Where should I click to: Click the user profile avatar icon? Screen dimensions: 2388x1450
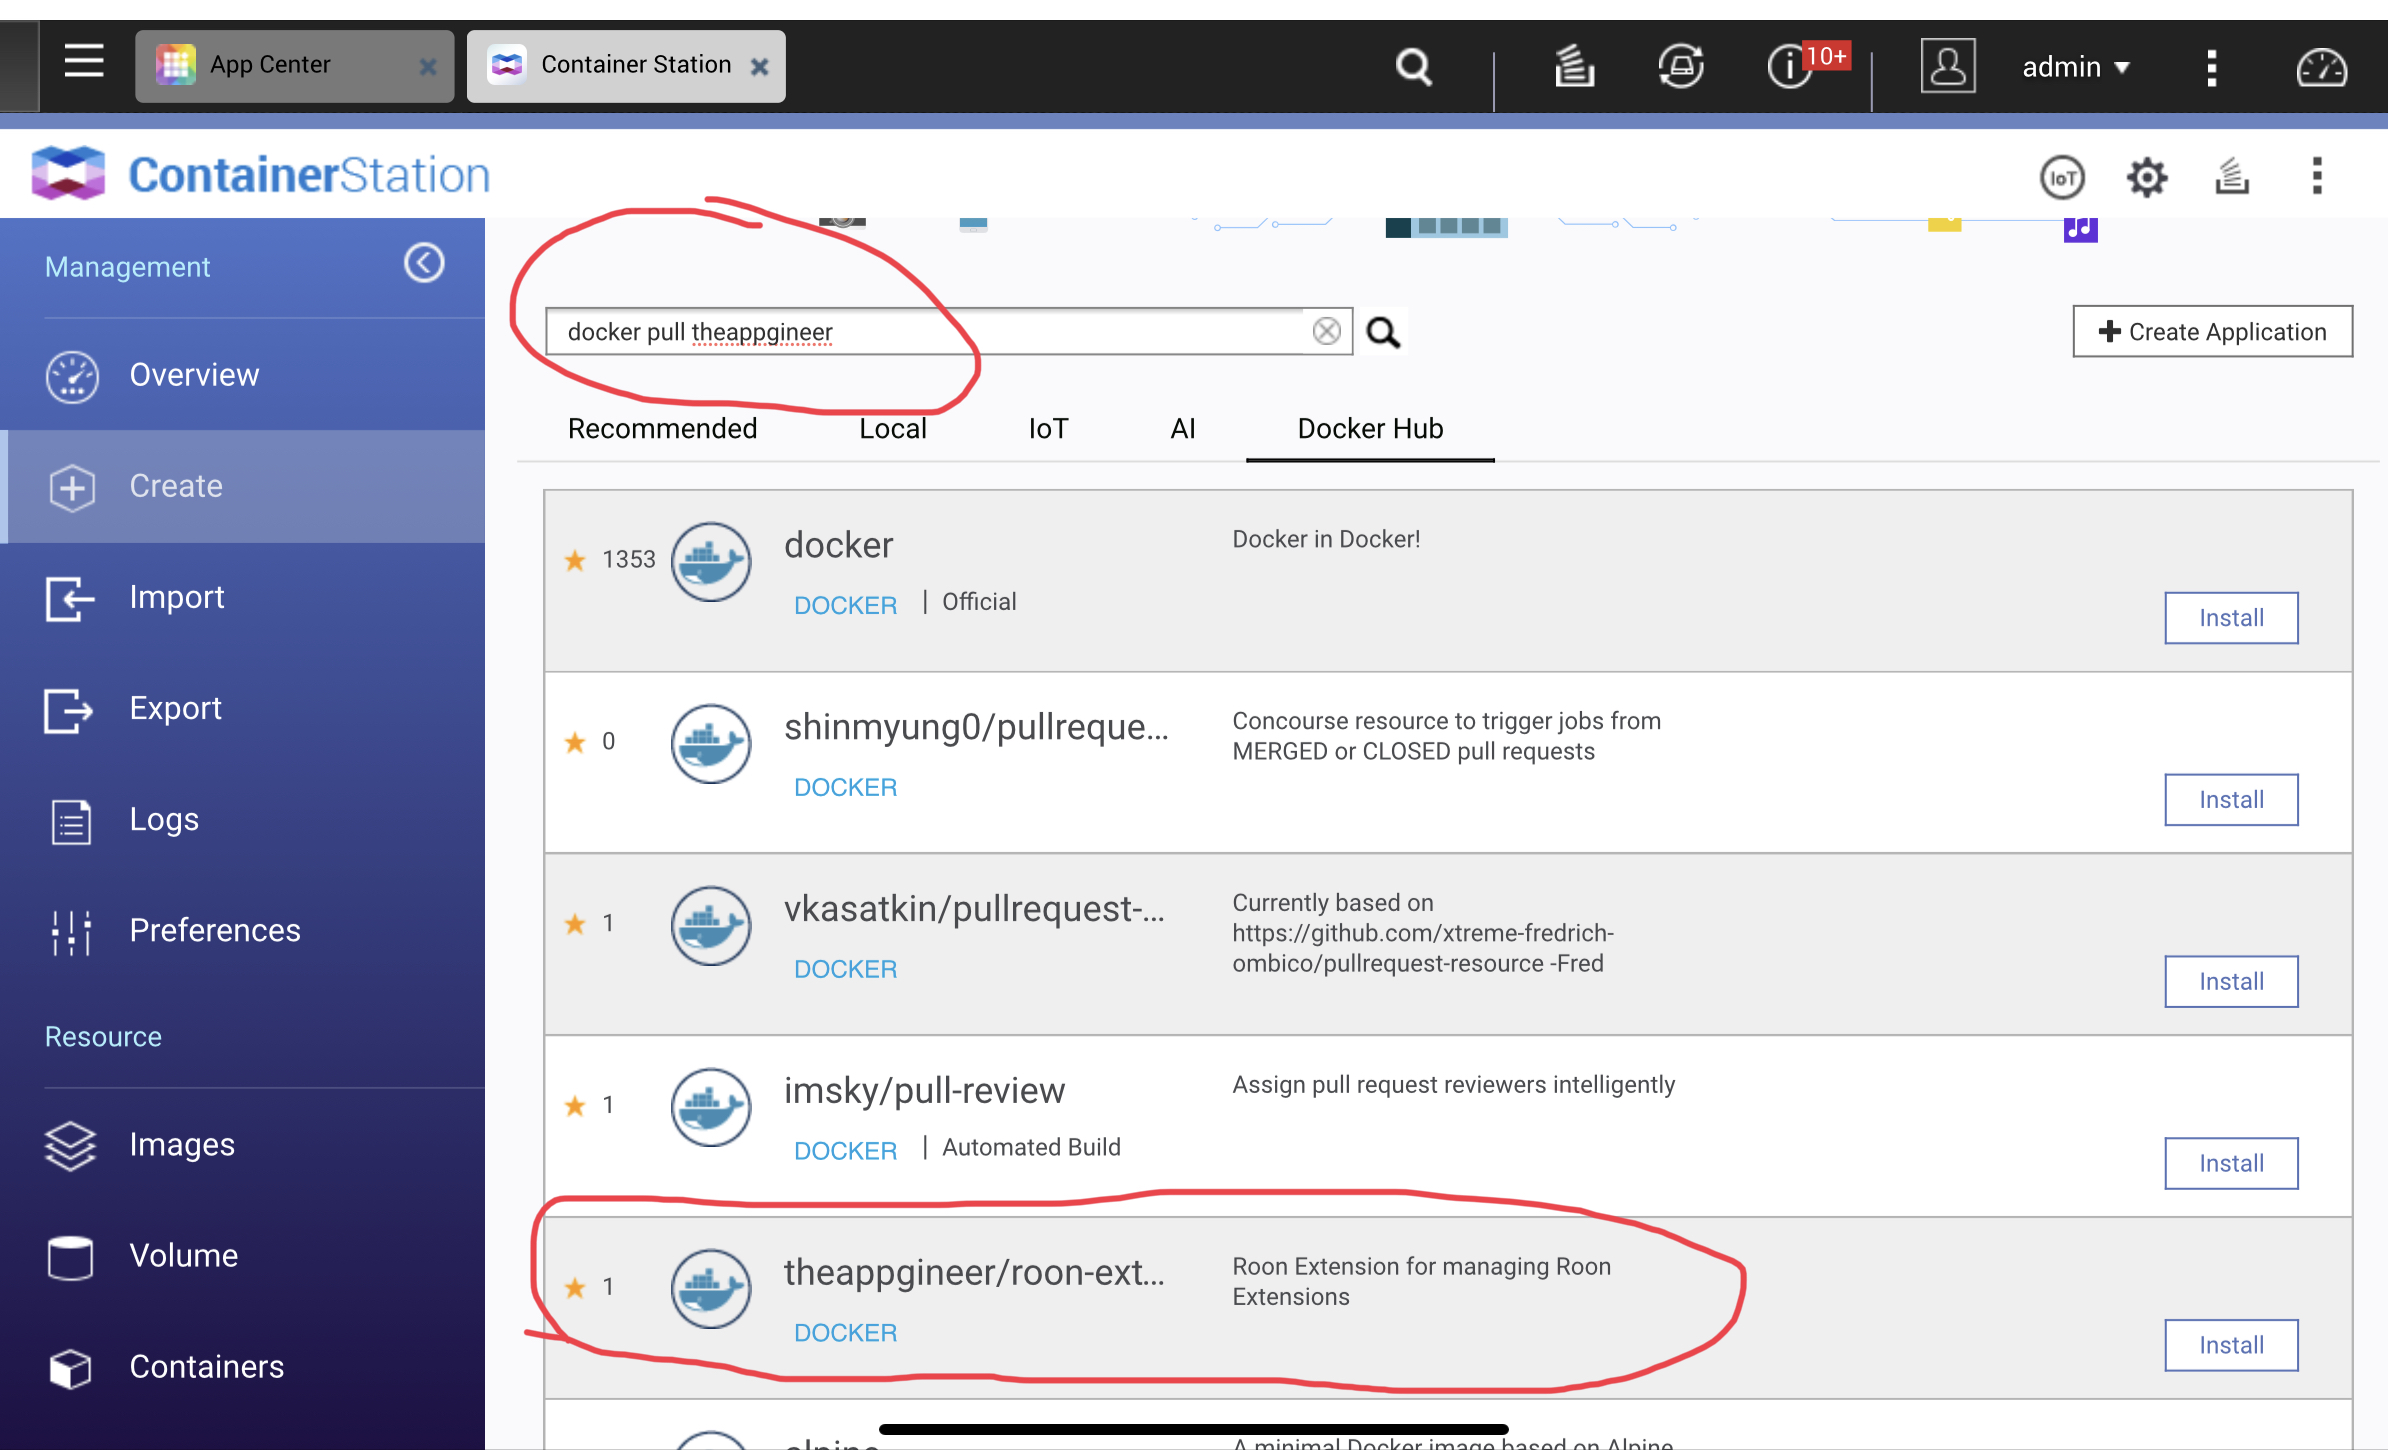1947,66
